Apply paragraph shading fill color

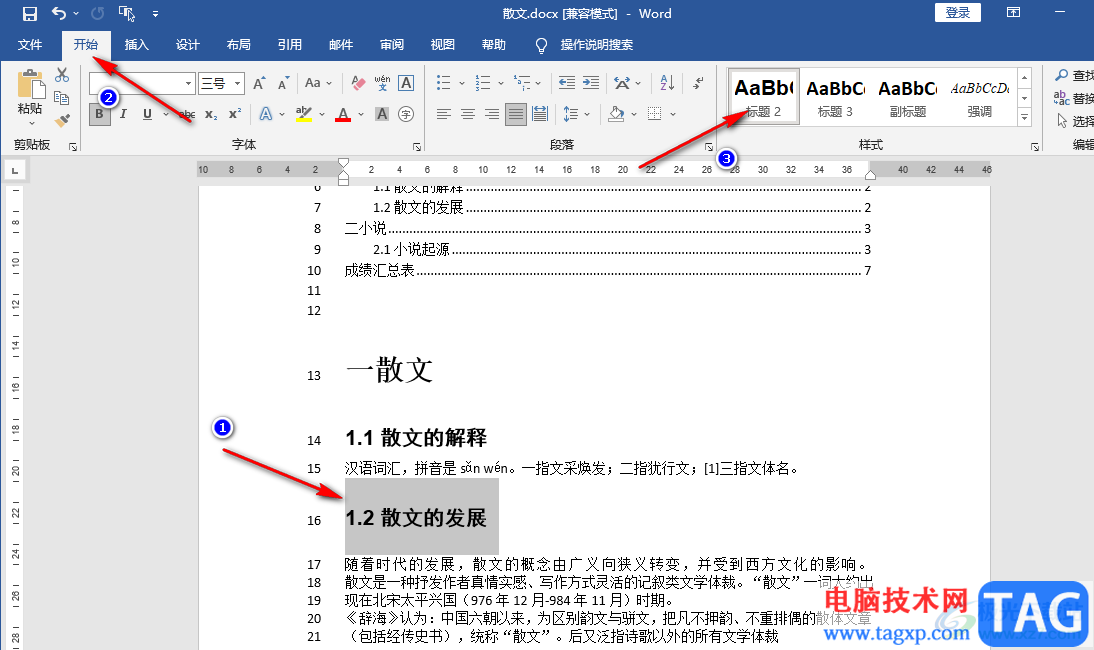pyautogui.click(x=616, y=114)
